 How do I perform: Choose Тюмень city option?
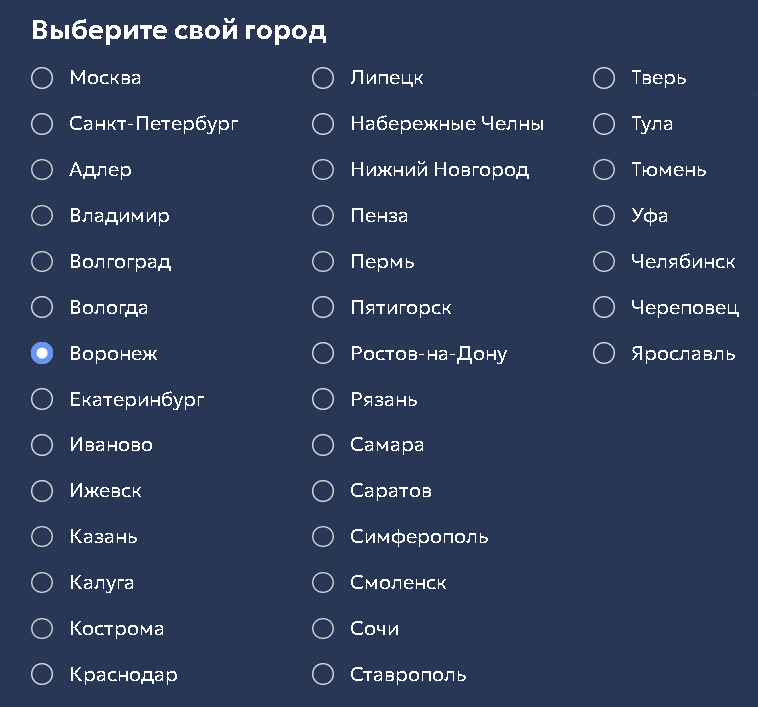point(604,170)
